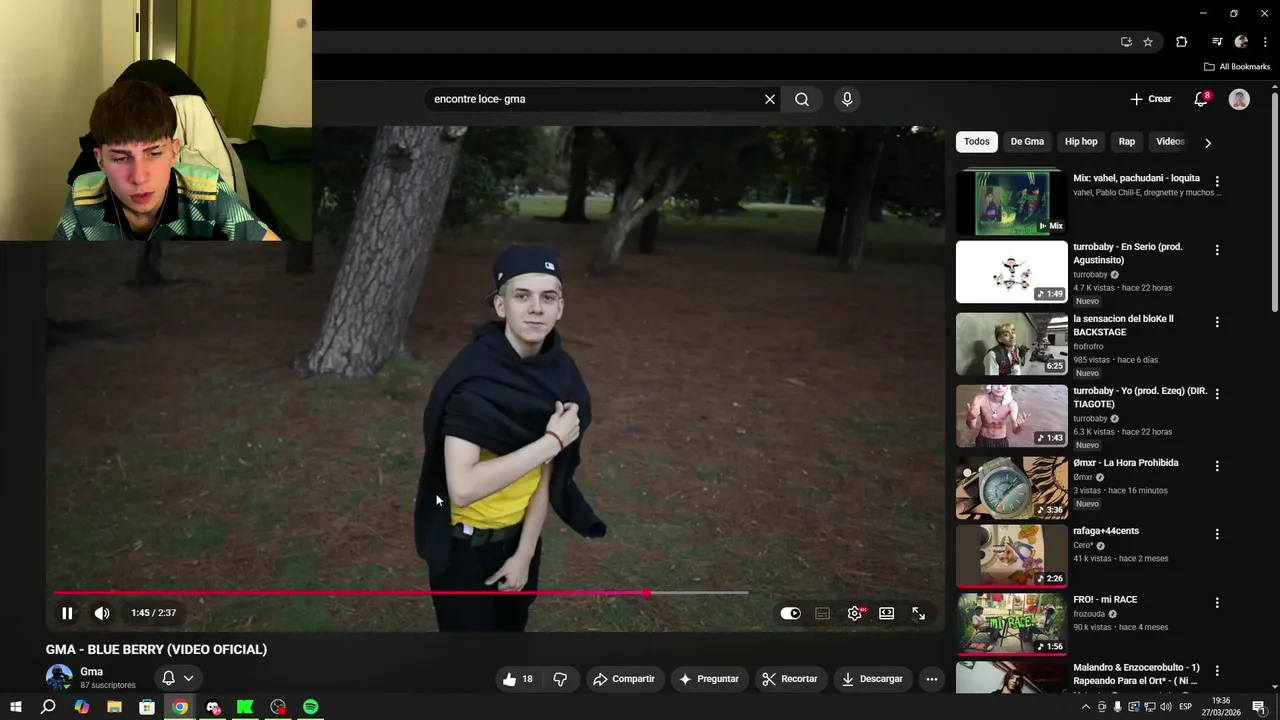
Task: Open options for 'FRO! - mi RACE'
Action: [1217, 603]
